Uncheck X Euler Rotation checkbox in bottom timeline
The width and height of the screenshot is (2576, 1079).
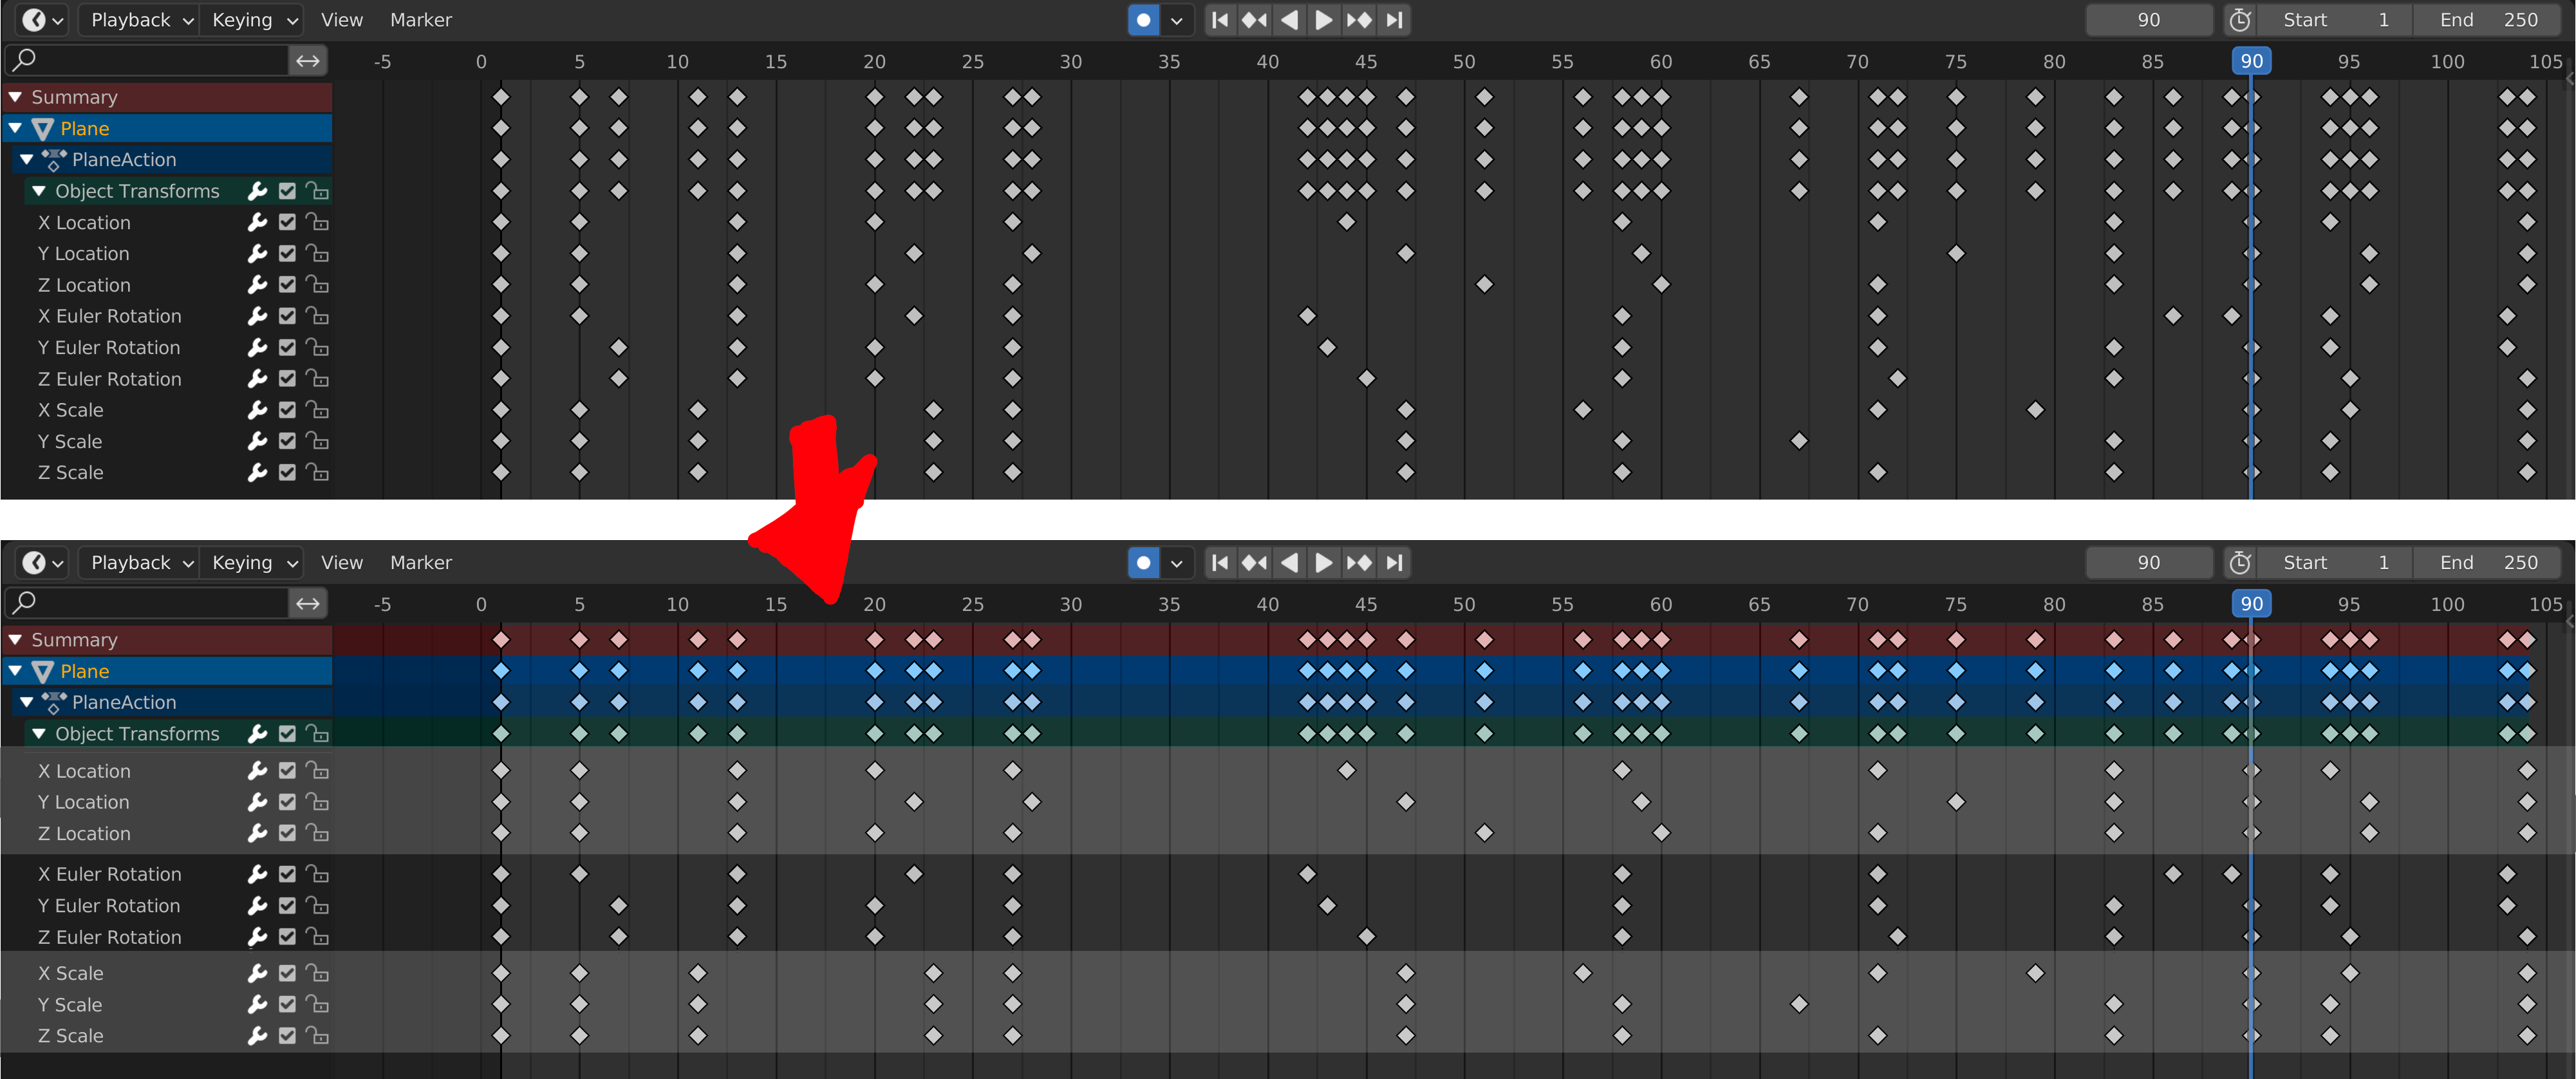point(287,874)
